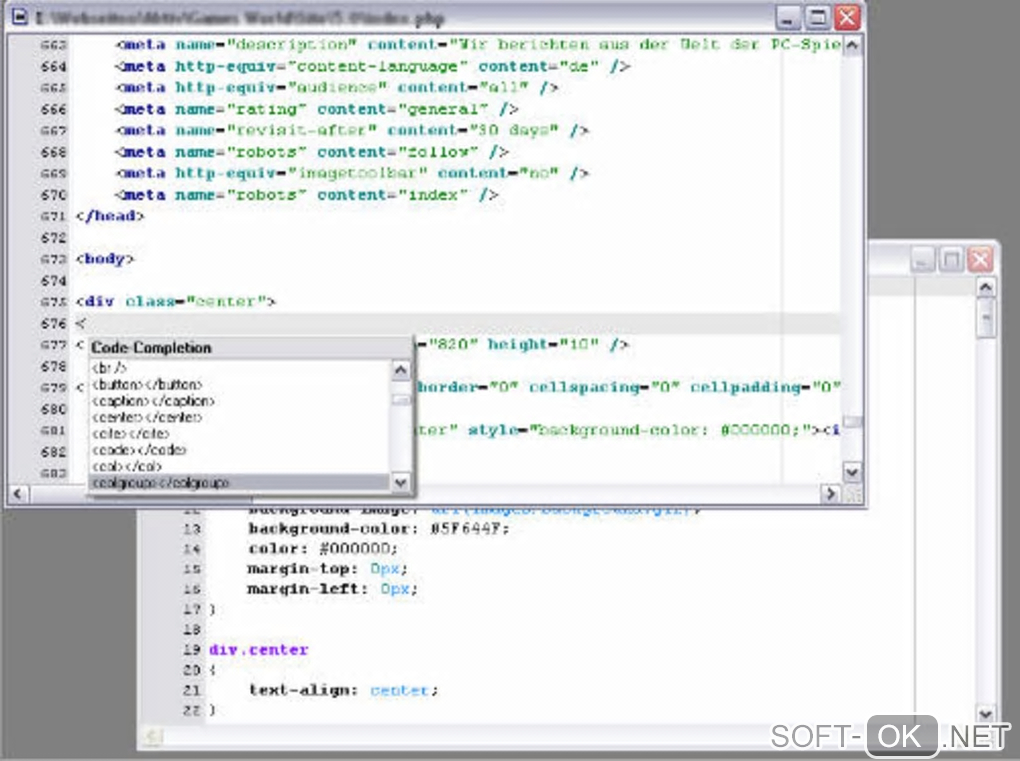Click the background CSS window's horizontal scroll-left arrow
Viewport: 1020px width, 761px height.
pos(154,737)
